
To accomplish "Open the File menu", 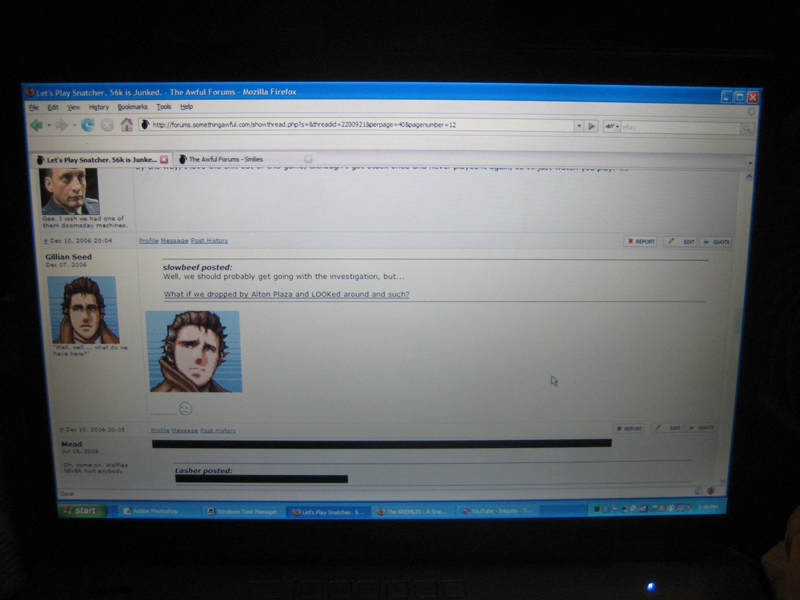I will [34, 107].
